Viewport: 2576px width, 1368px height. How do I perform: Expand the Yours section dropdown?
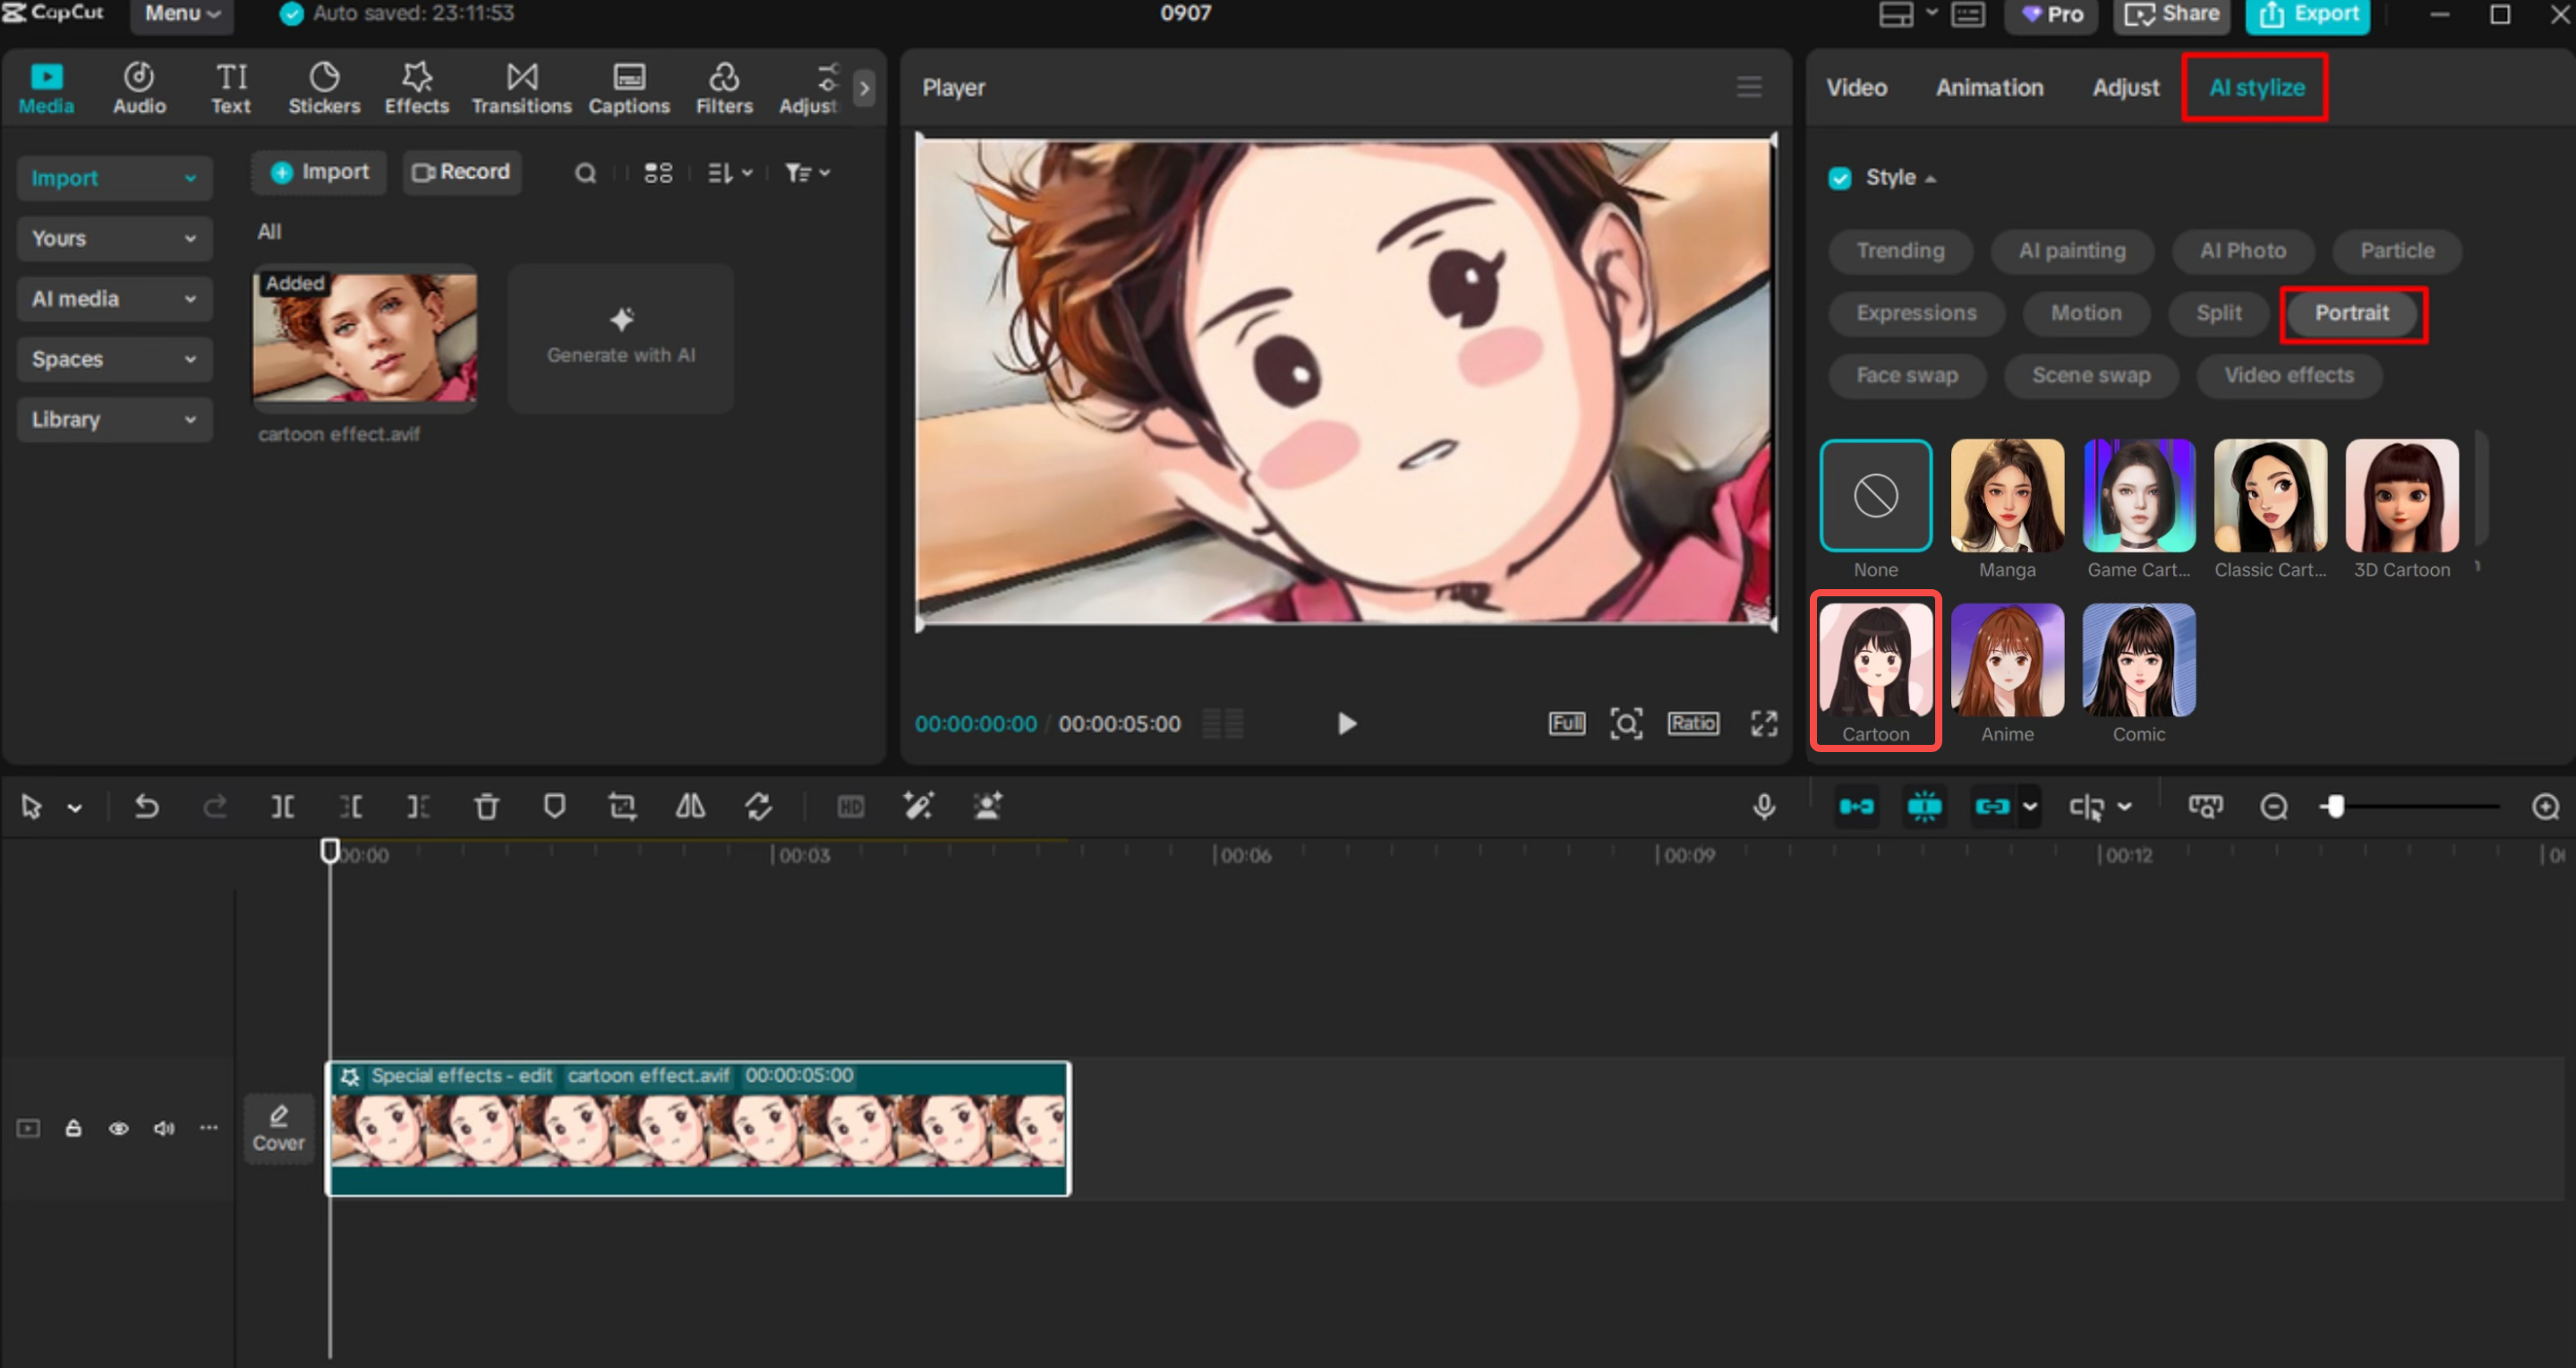114,238
